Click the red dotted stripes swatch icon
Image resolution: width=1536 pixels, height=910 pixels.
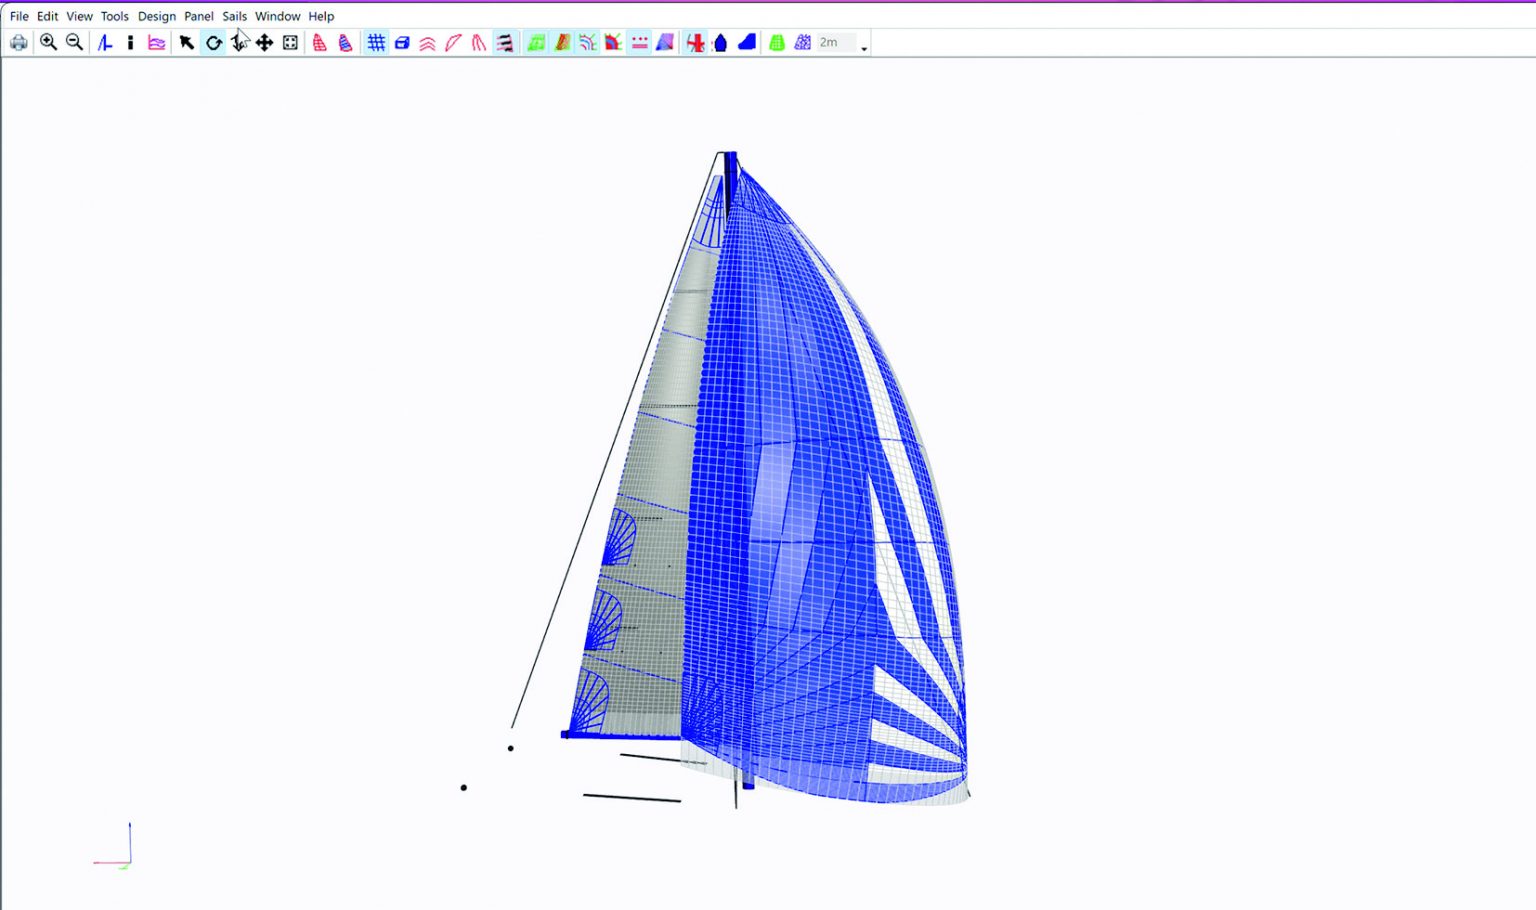click(x=638, y=42)
